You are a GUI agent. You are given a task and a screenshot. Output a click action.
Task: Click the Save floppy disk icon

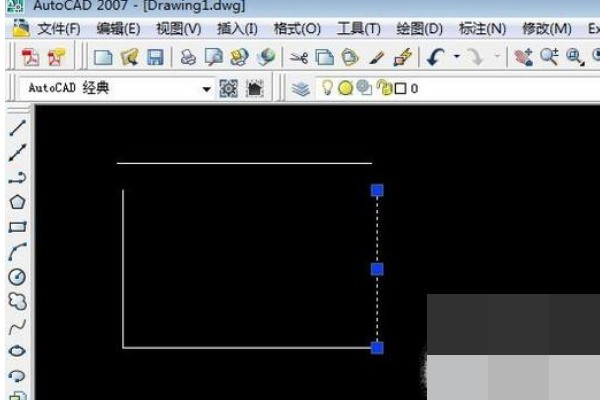(x=155, y=57)
